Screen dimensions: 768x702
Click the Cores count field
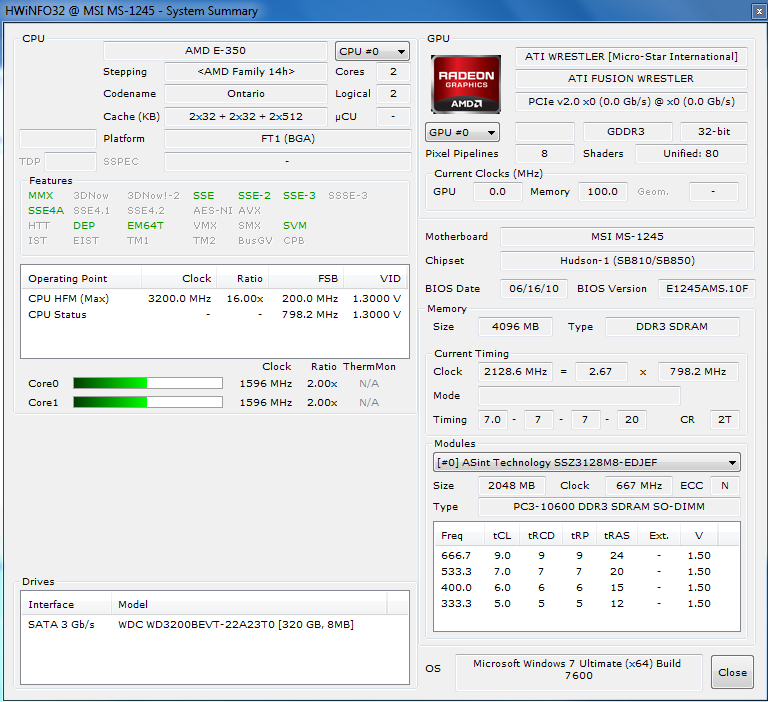[393, 72]
